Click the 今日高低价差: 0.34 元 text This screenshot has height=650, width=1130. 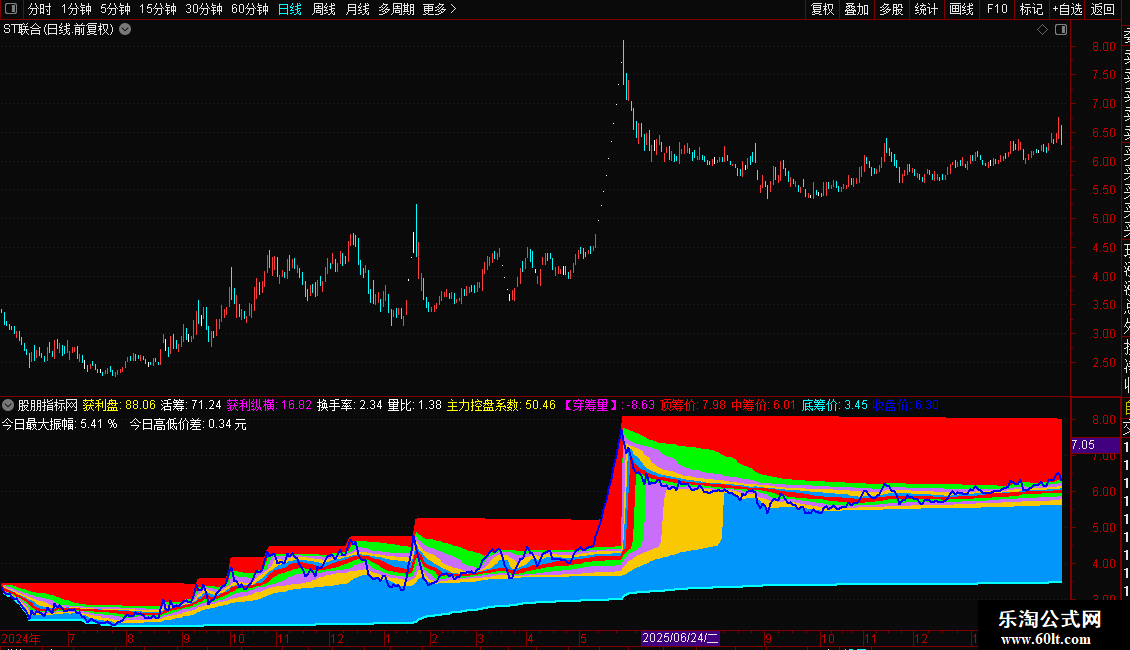188,424
